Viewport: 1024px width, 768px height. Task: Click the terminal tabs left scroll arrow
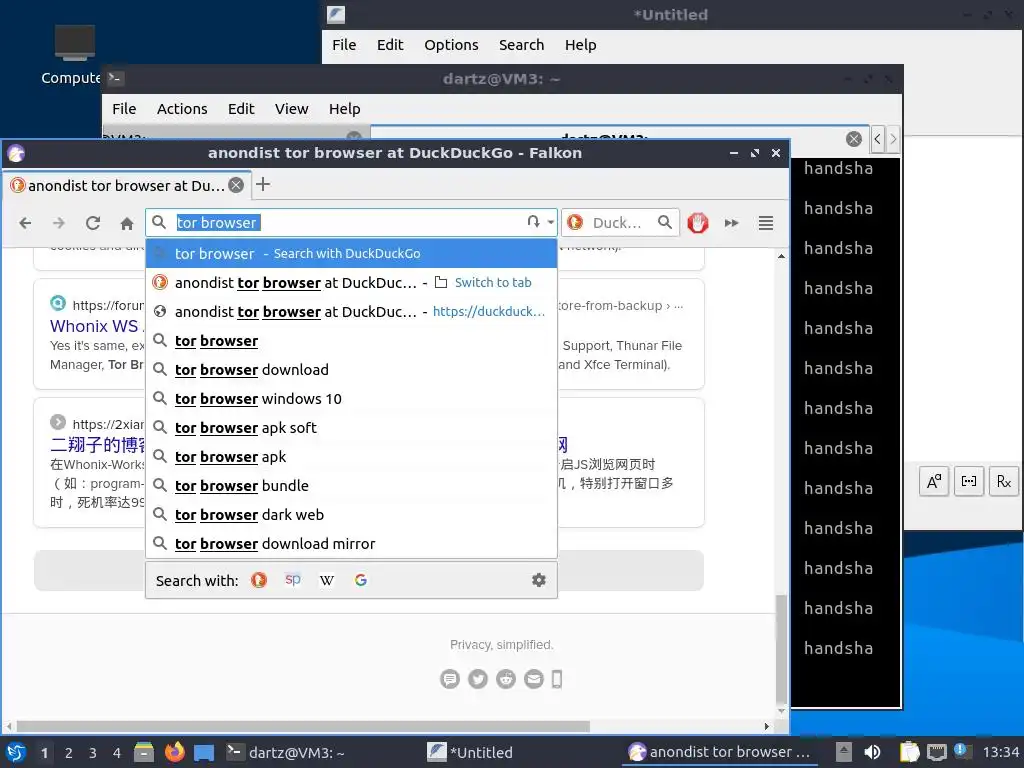[x=877, y=138]
